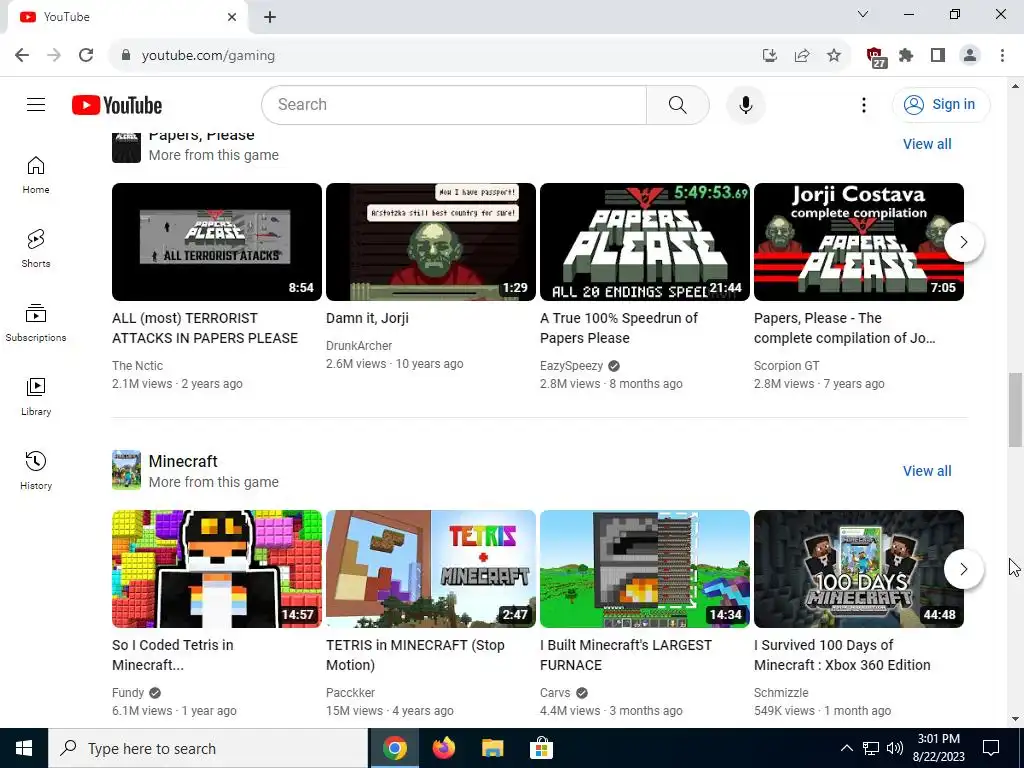Show next Minecraft videos arrow
1024x768 pixels.
963,569
